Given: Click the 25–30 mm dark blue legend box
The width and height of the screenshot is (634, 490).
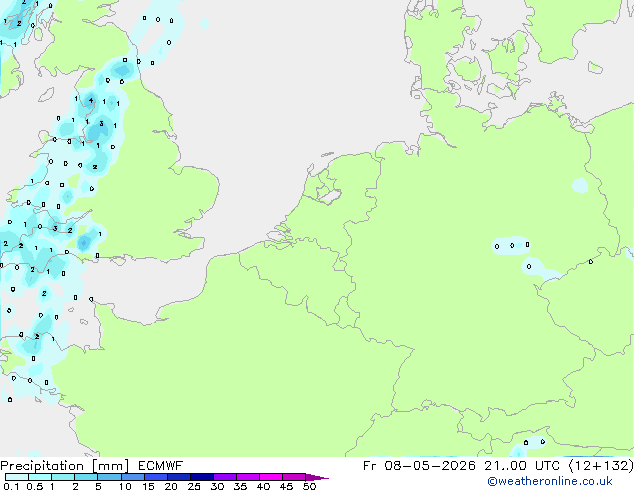Looking at the screenshot, I should coord(202,477).
